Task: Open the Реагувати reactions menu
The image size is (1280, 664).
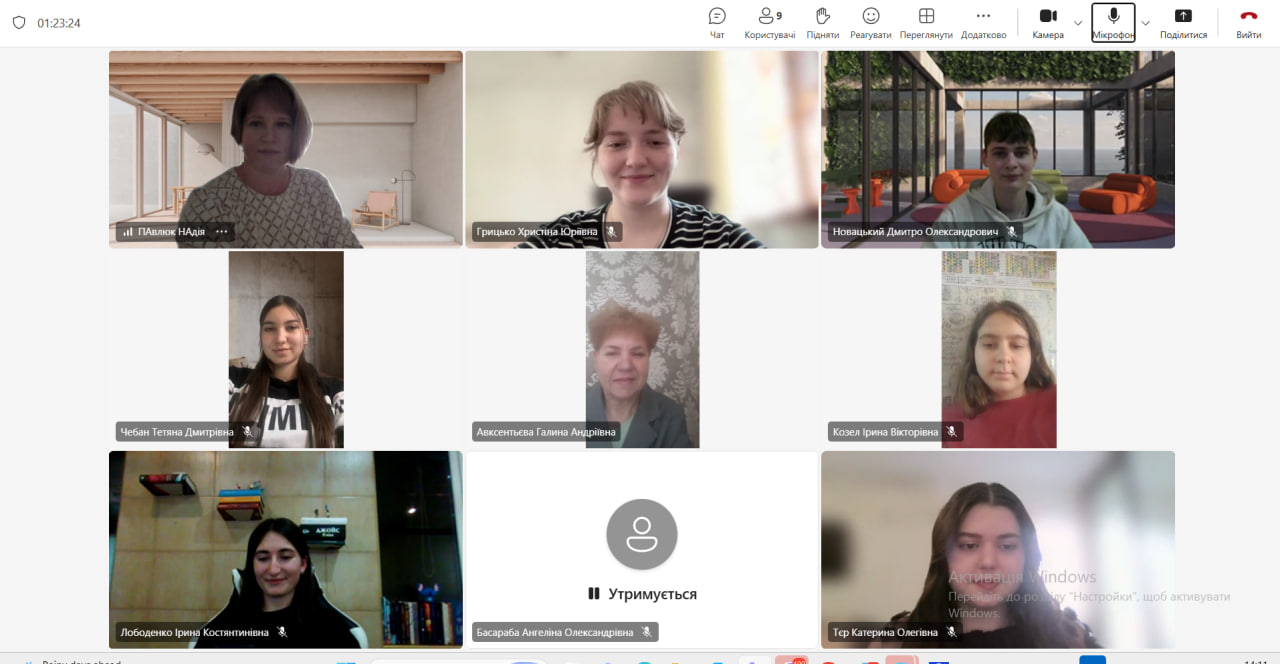Action: click(871, 22)
